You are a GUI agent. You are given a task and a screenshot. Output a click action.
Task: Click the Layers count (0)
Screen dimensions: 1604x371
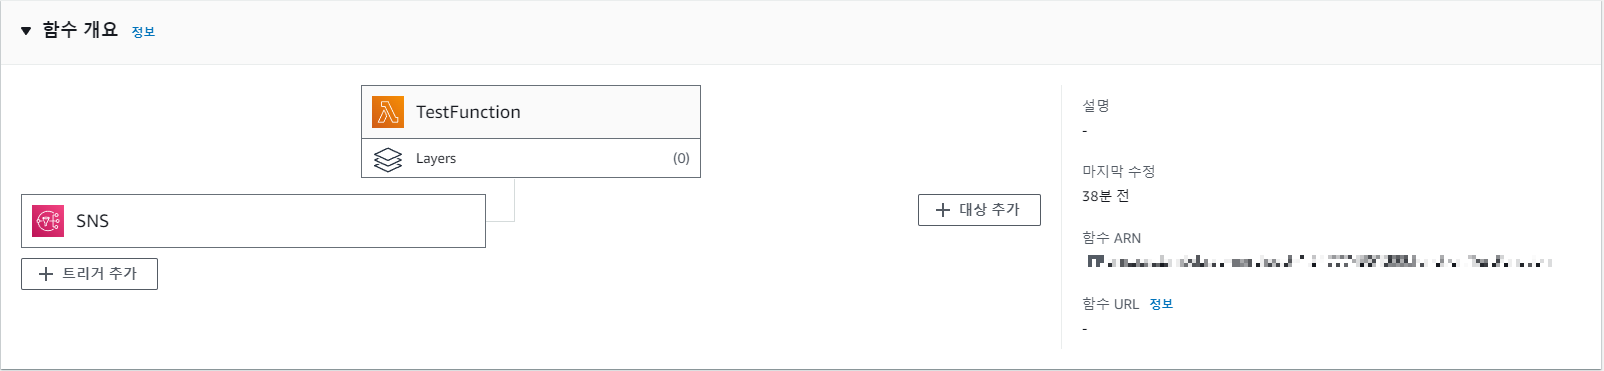coord(681,158)
